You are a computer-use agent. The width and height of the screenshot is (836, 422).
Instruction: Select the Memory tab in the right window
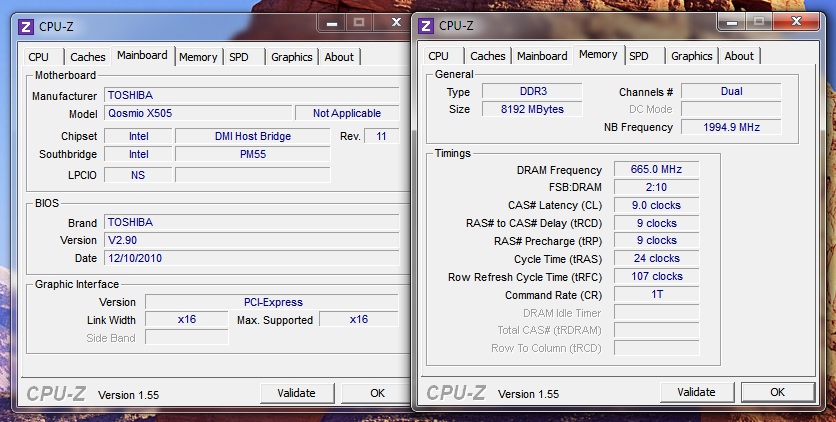[x=598, y=54]
